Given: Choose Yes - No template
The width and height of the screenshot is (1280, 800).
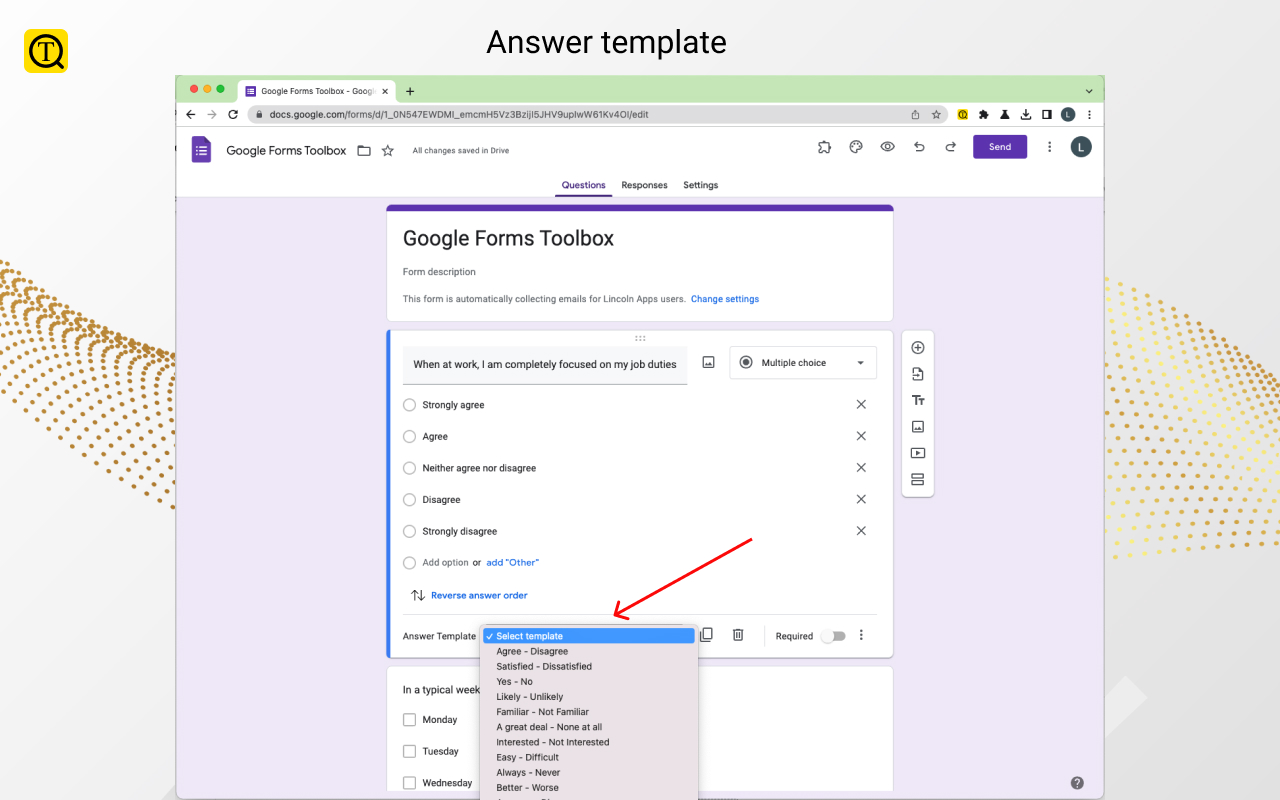Looking at the screenshot, I should tap(588, 681).
